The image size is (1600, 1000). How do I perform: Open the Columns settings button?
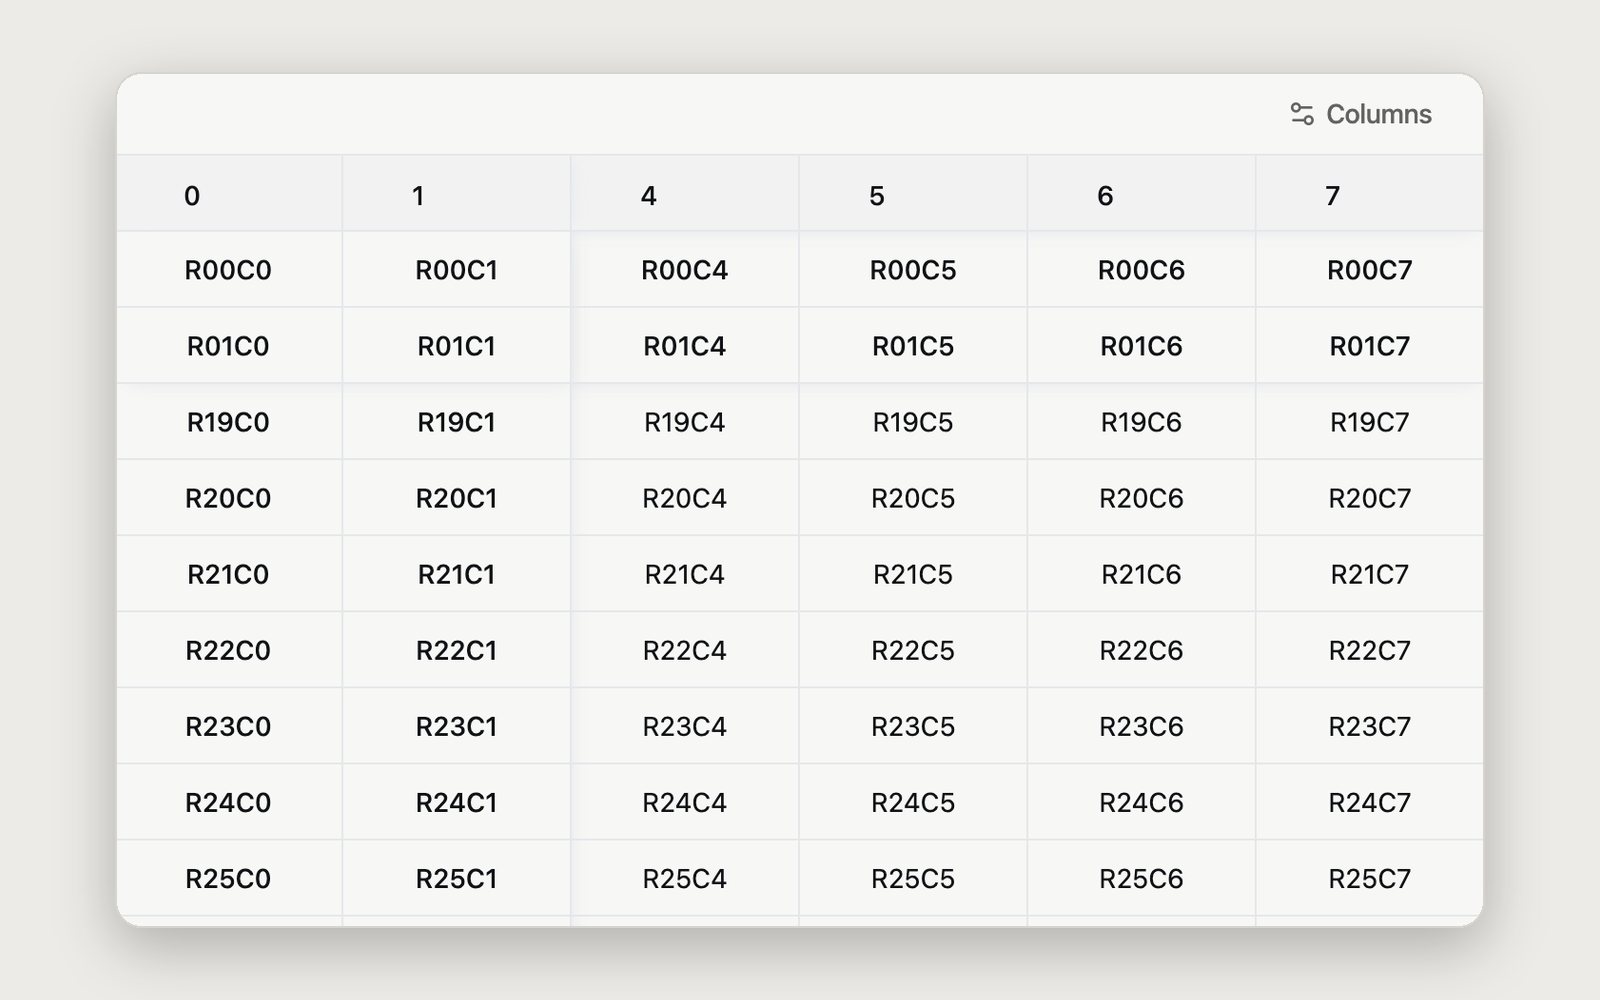(x=1360, y=114)
